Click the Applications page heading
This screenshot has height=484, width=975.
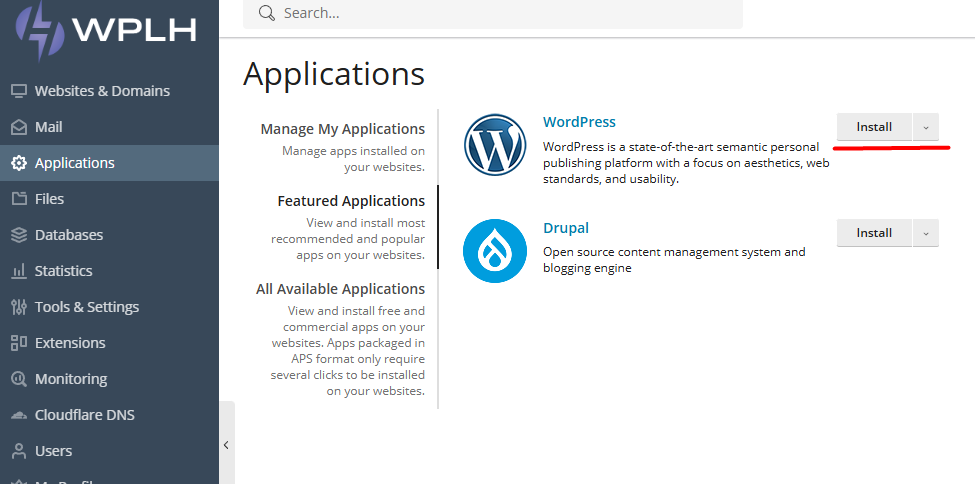pyautogui.click(x=334, y=74)
